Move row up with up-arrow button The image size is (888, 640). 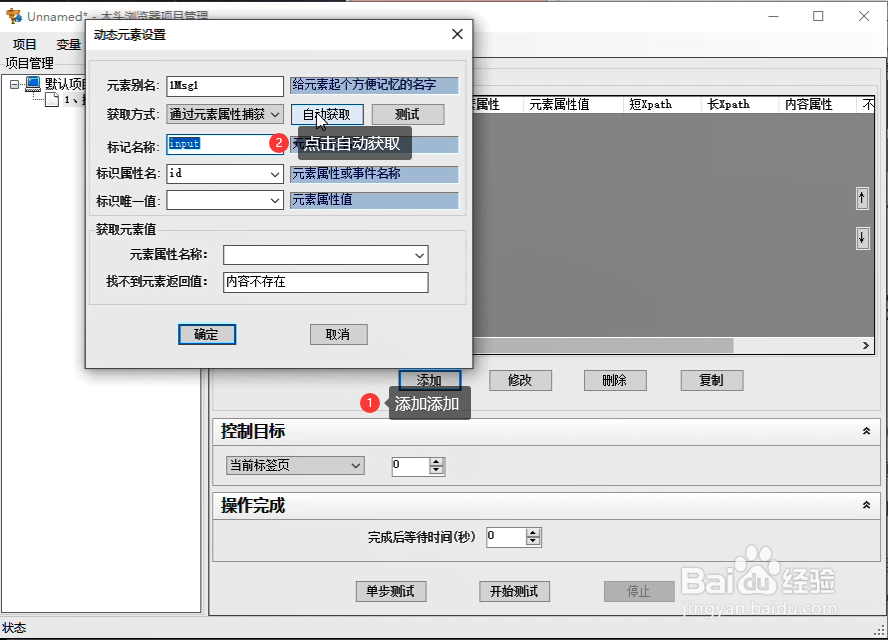tap(862, 198)
